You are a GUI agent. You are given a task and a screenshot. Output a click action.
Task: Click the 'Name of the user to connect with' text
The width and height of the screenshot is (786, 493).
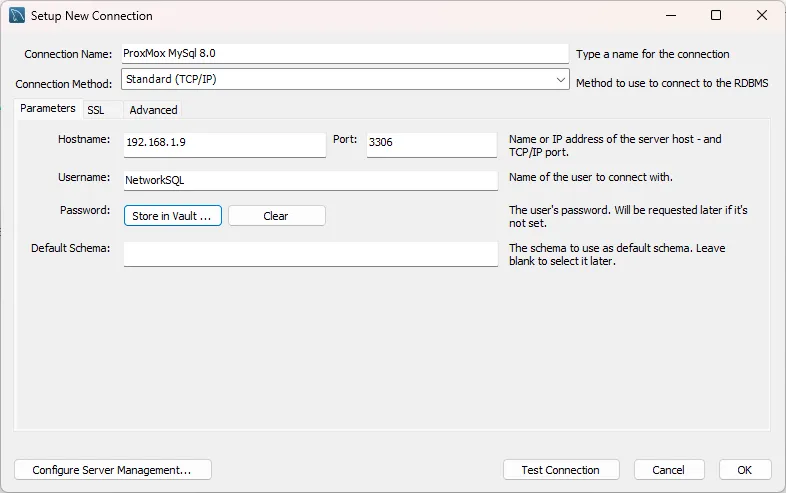591,177
